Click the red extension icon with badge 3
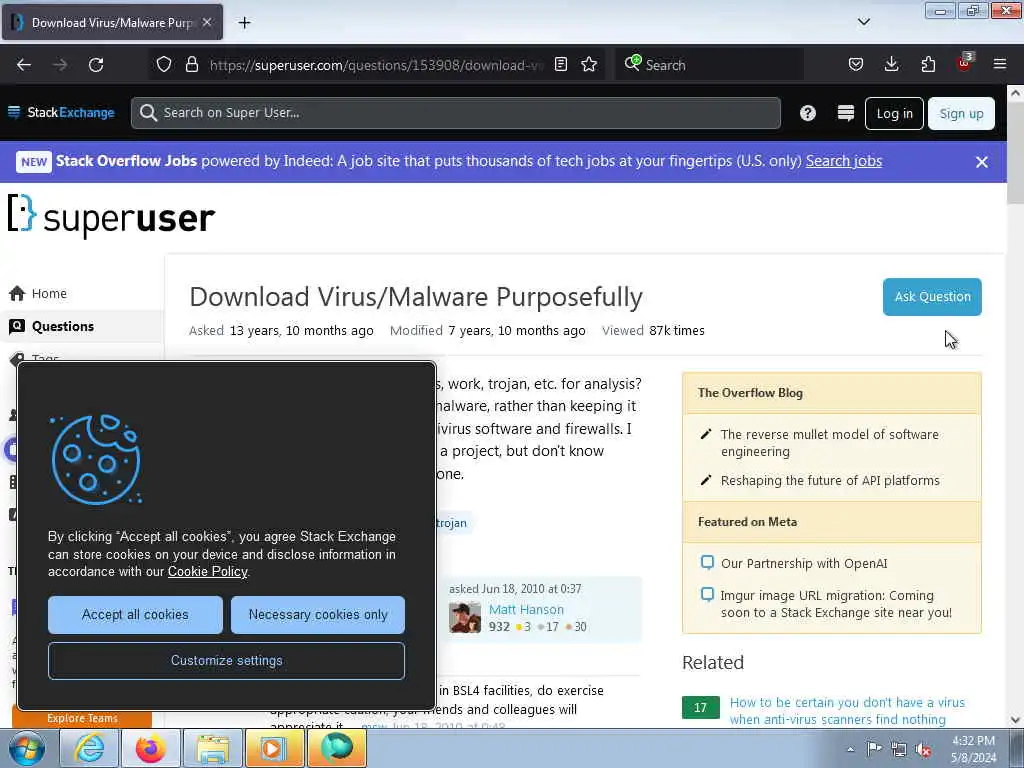This screenshot has height=768, width=1024. tap(965, 63)
